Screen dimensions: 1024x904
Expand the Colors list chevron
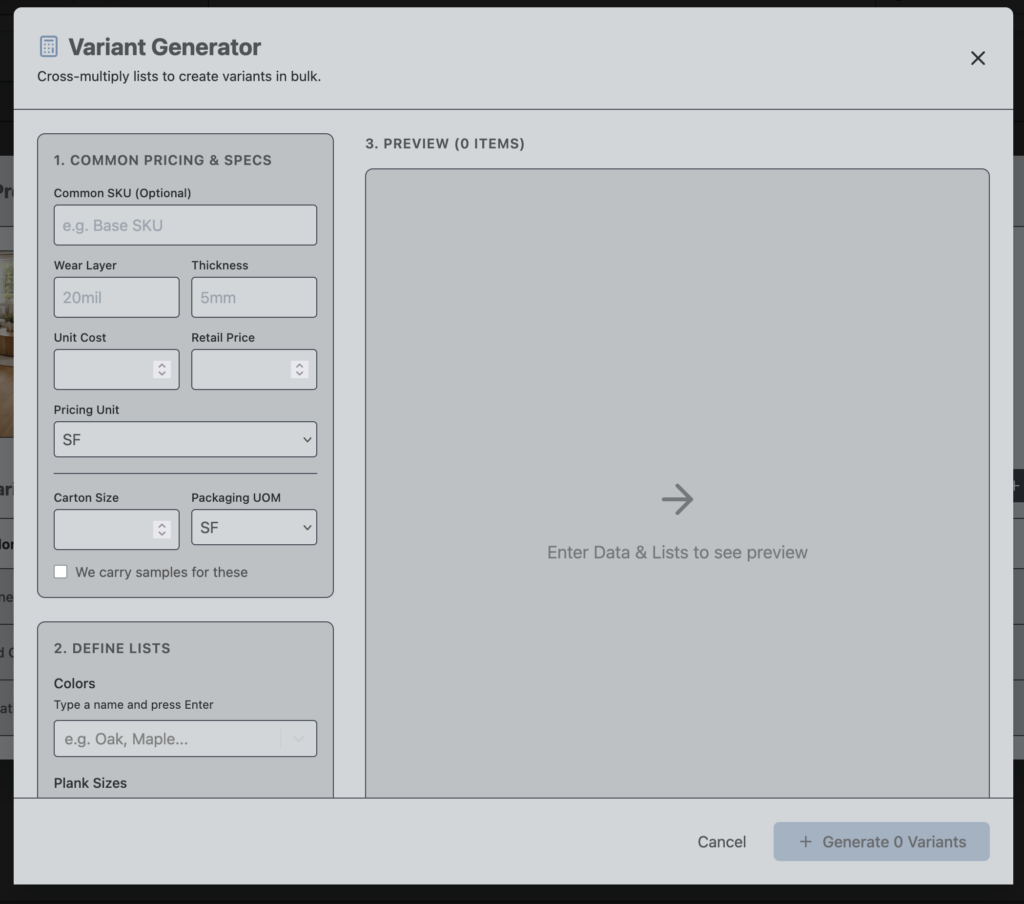click(x=298, y=739)
